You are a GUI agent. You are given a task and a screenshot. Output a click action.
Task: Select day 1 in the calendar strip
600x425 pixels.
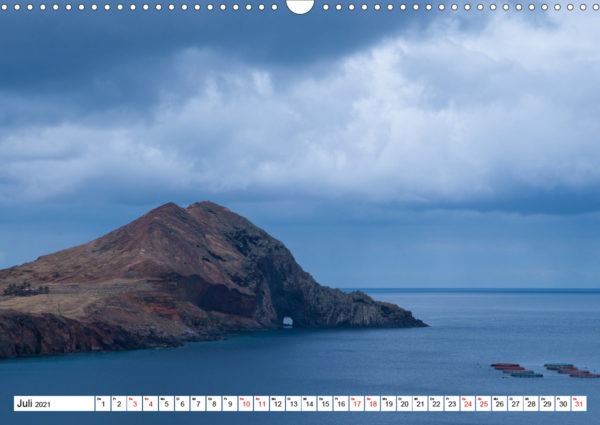pos(103,404)
